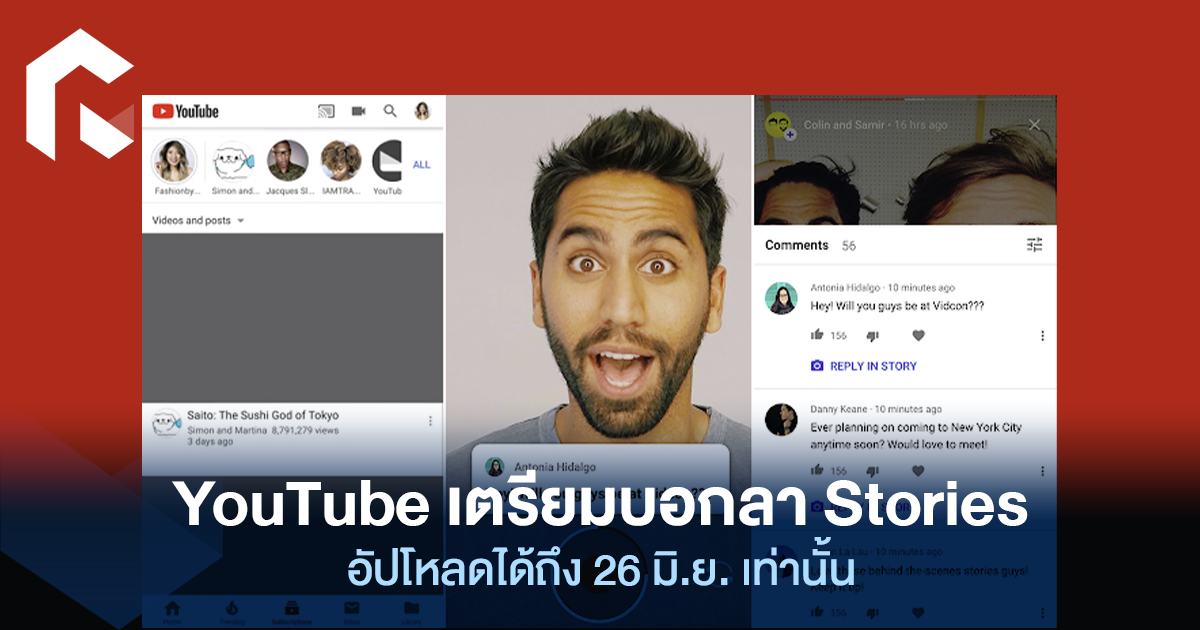Click the comments filter sliders icon

click(x=1035, y=245)
